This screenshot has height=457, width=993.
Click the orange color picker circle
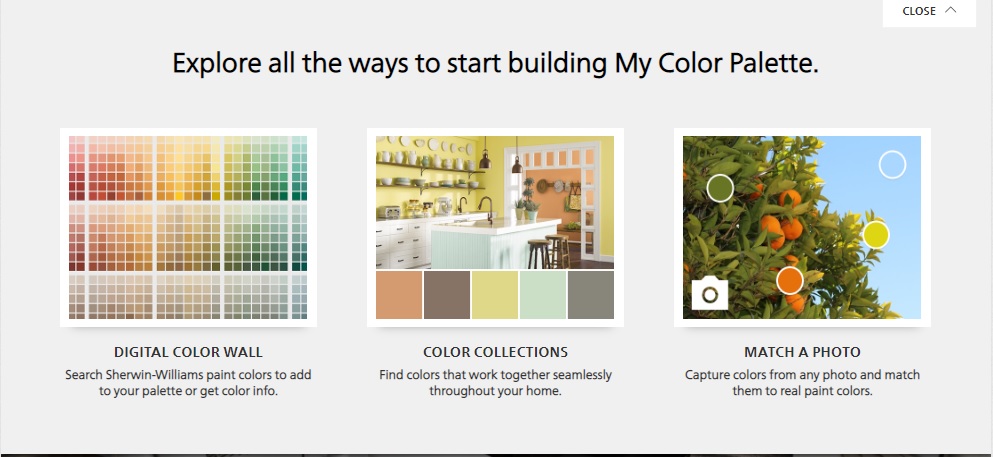(789, 280)
